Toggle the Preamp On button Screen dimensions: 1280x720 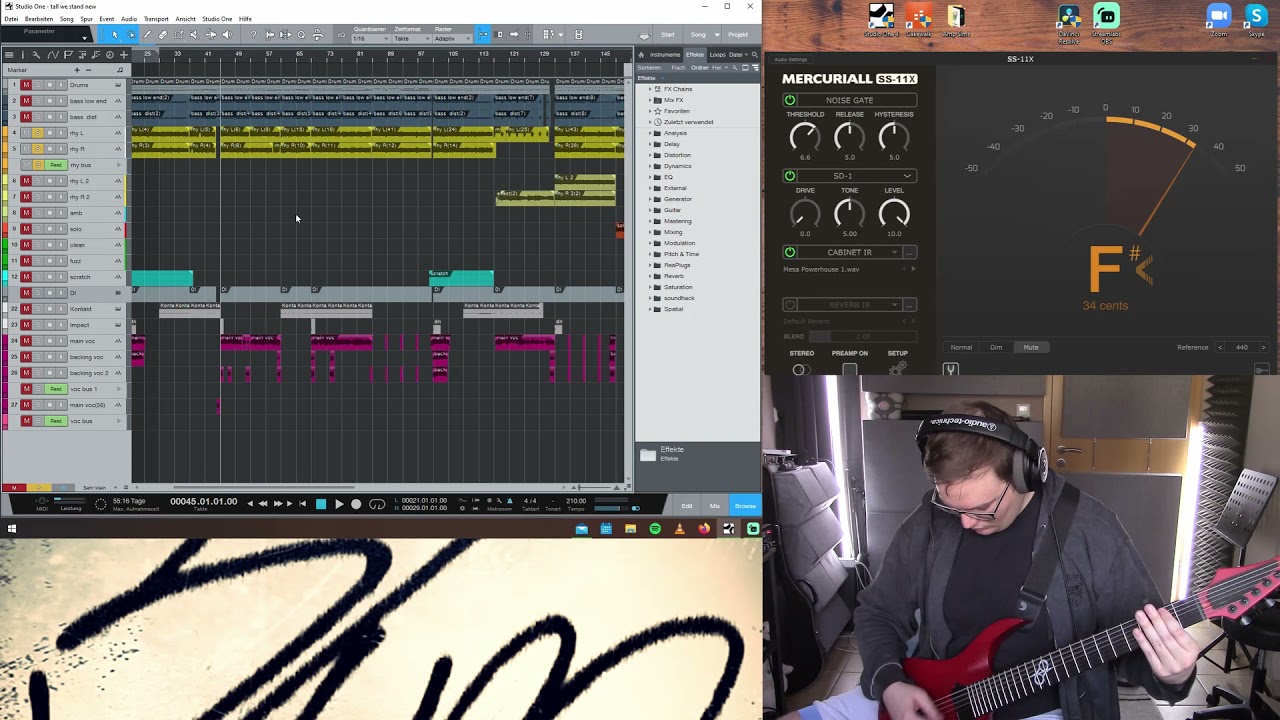pyautogui.click(x=849, y=369)
